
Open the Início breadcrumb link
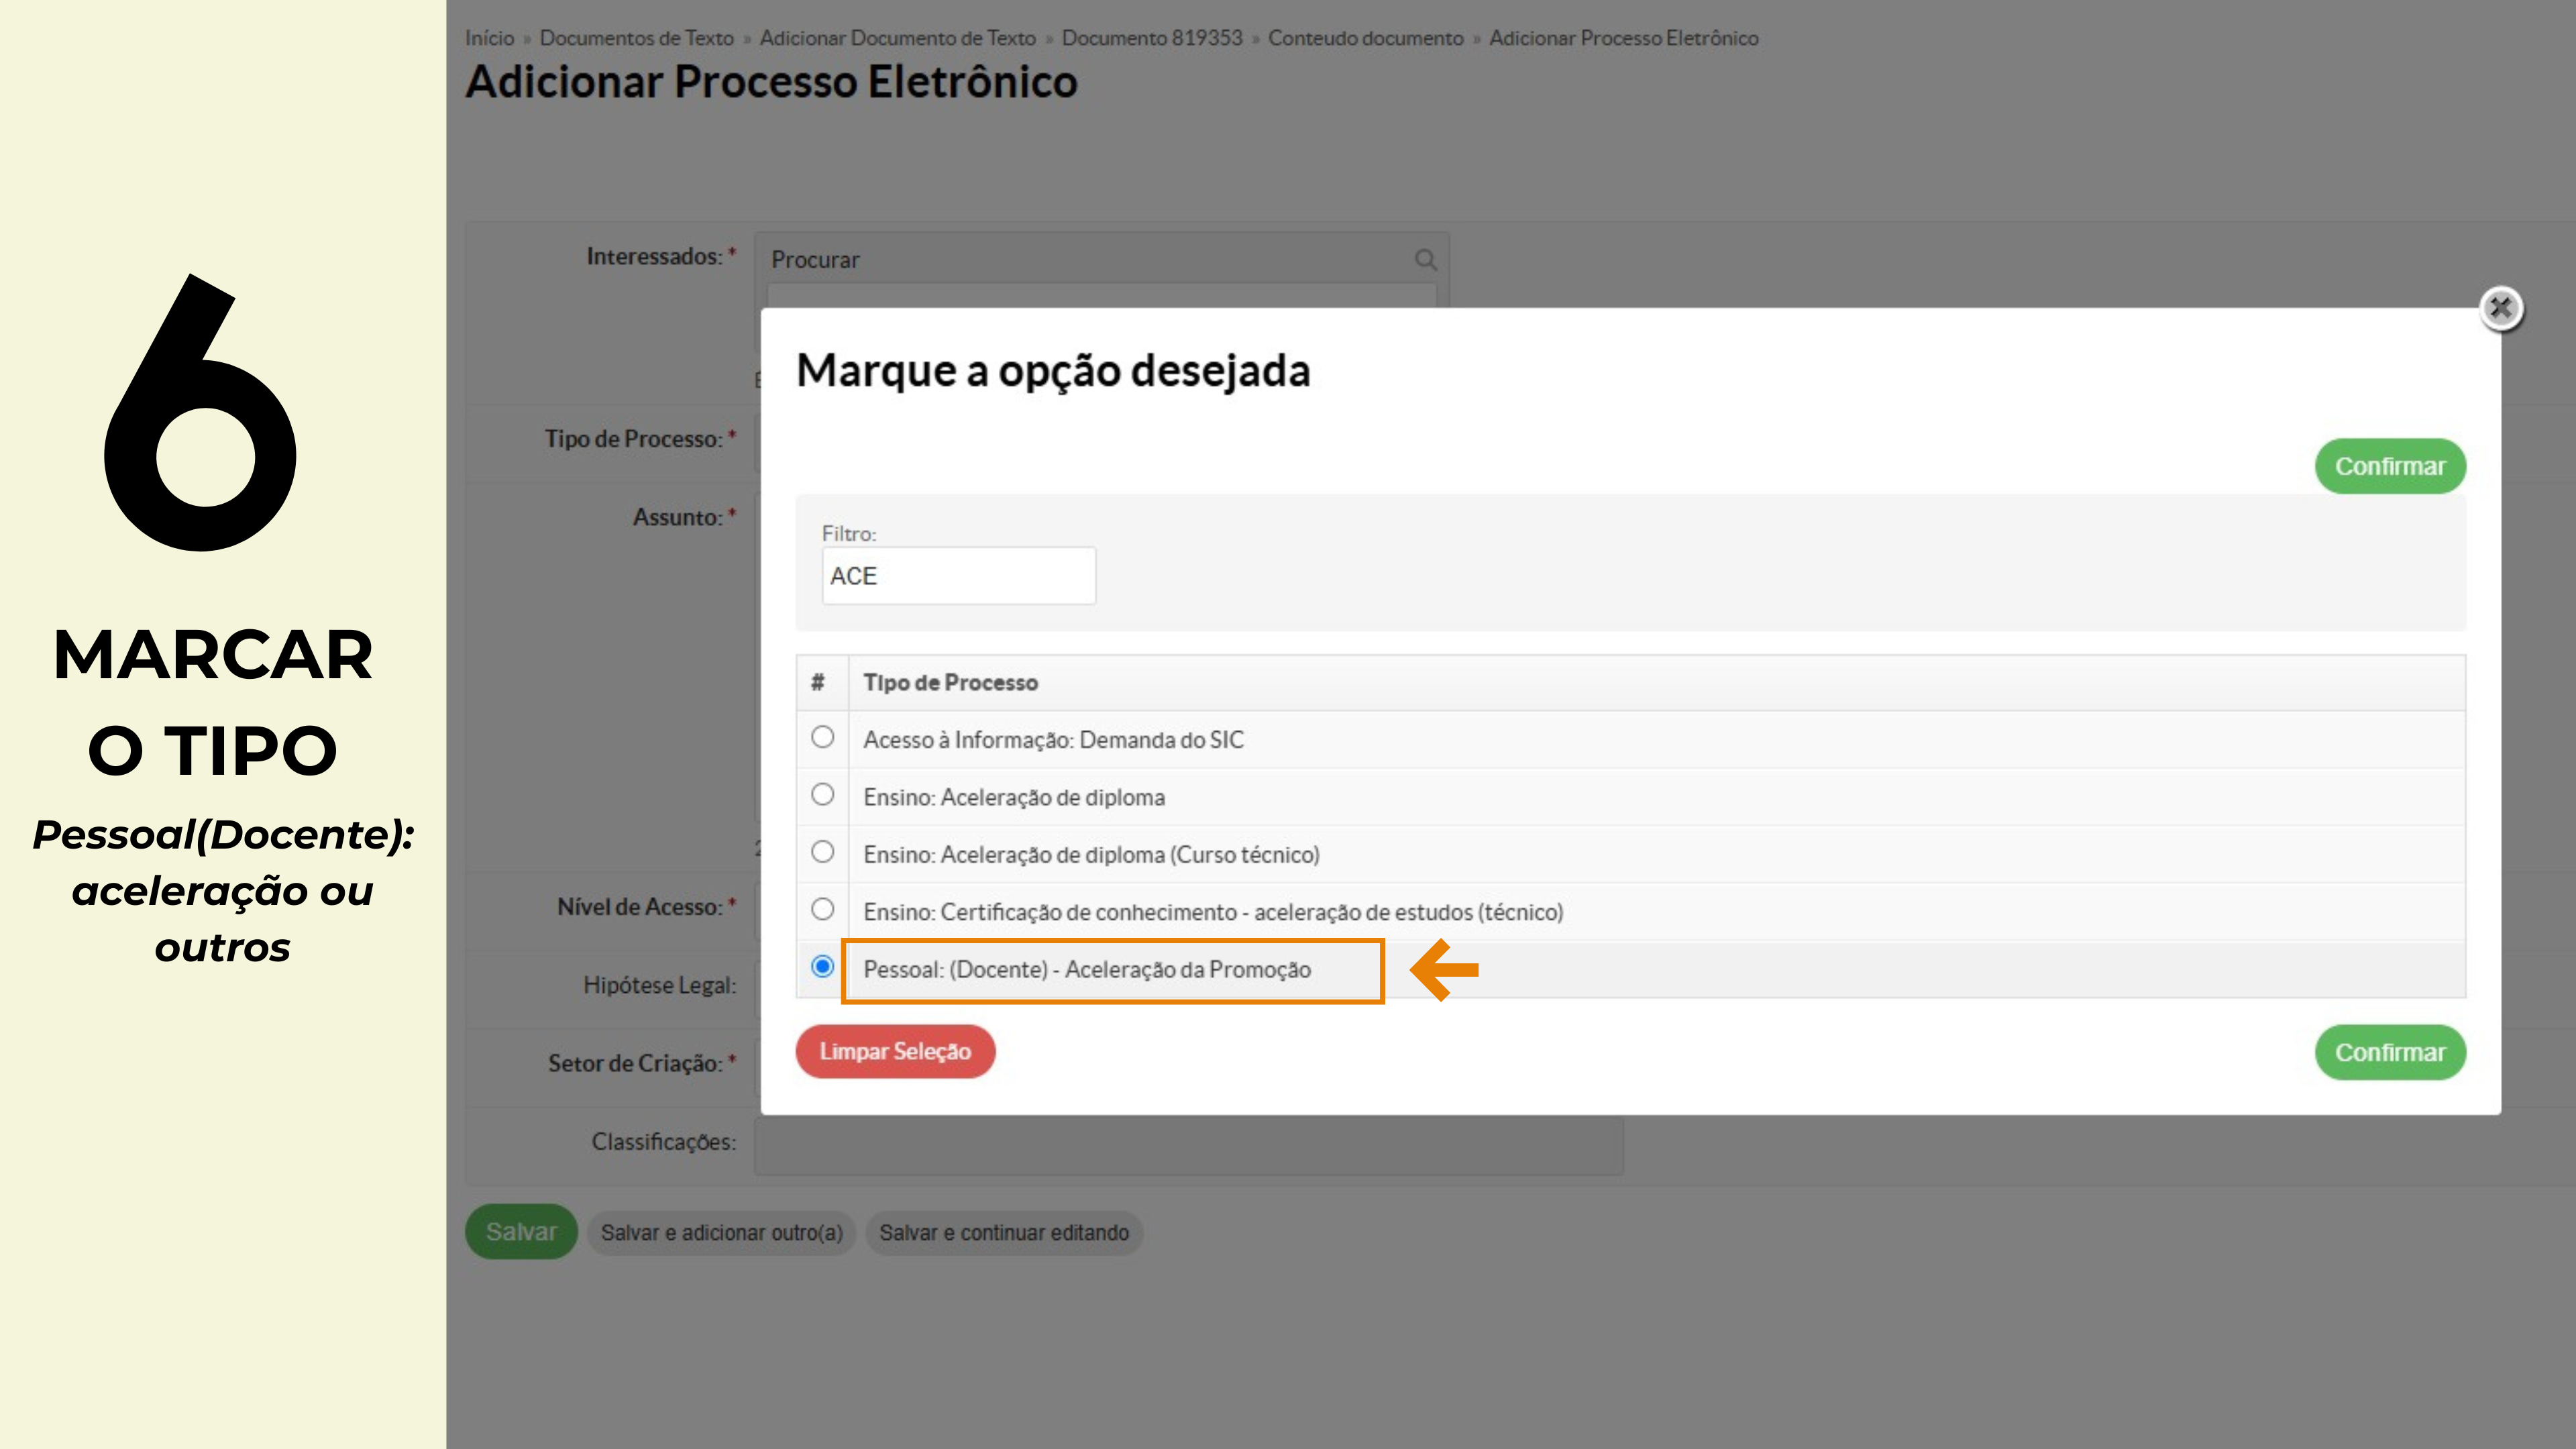click(489, 38)
